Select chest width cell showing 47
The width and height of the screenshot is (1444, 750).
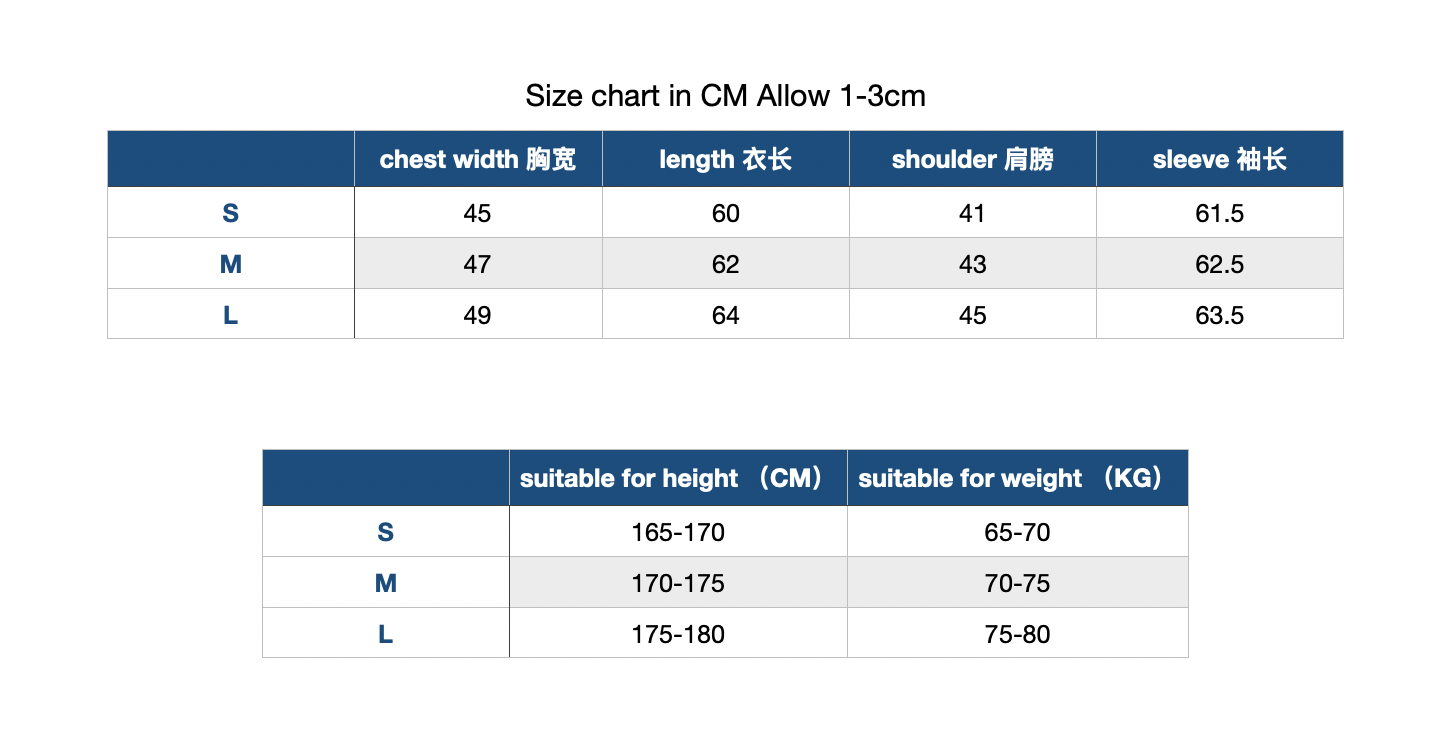478,264
